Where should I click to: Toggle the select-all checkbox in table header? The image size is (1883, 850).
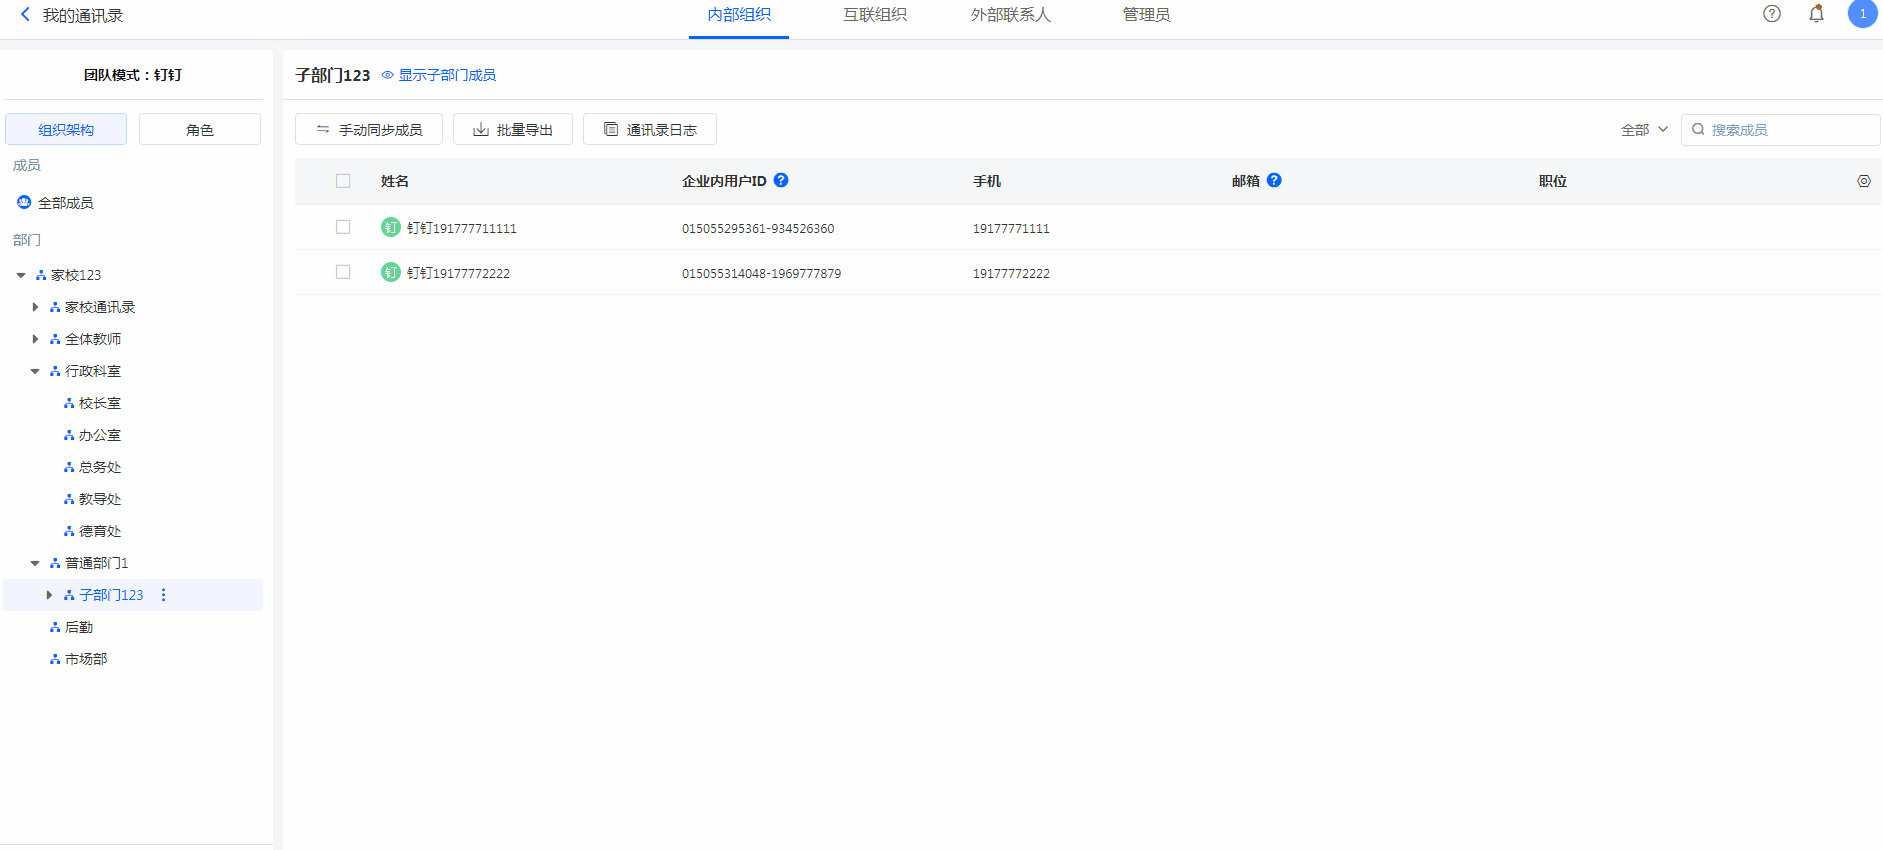pos(343,181)
